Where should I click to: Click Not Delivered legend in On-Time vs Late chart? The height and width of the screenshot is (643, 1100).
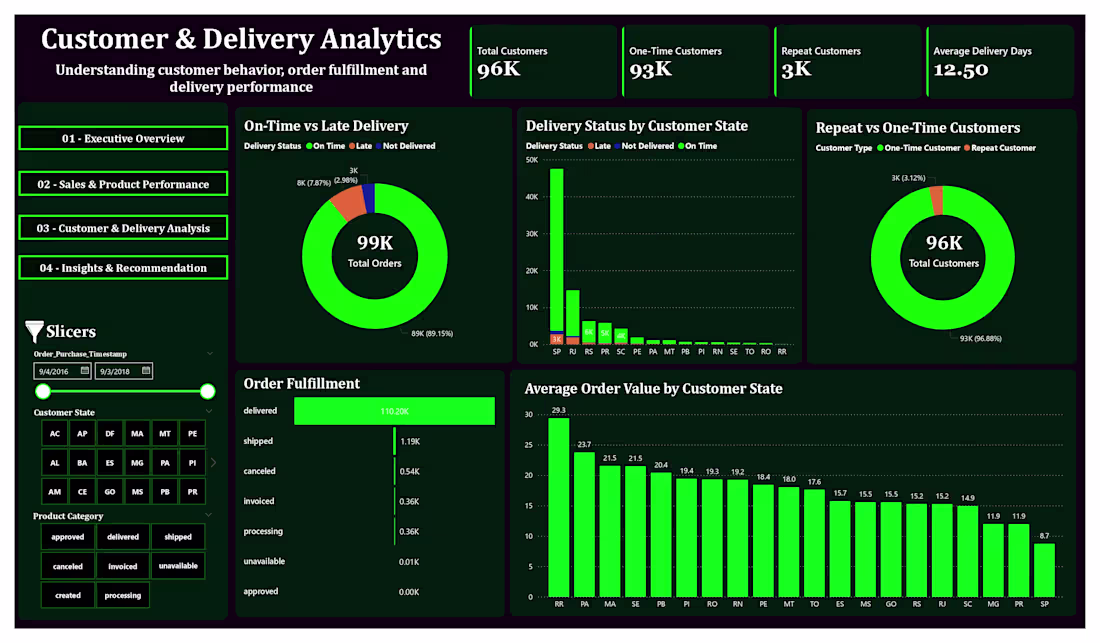point(405,146)
